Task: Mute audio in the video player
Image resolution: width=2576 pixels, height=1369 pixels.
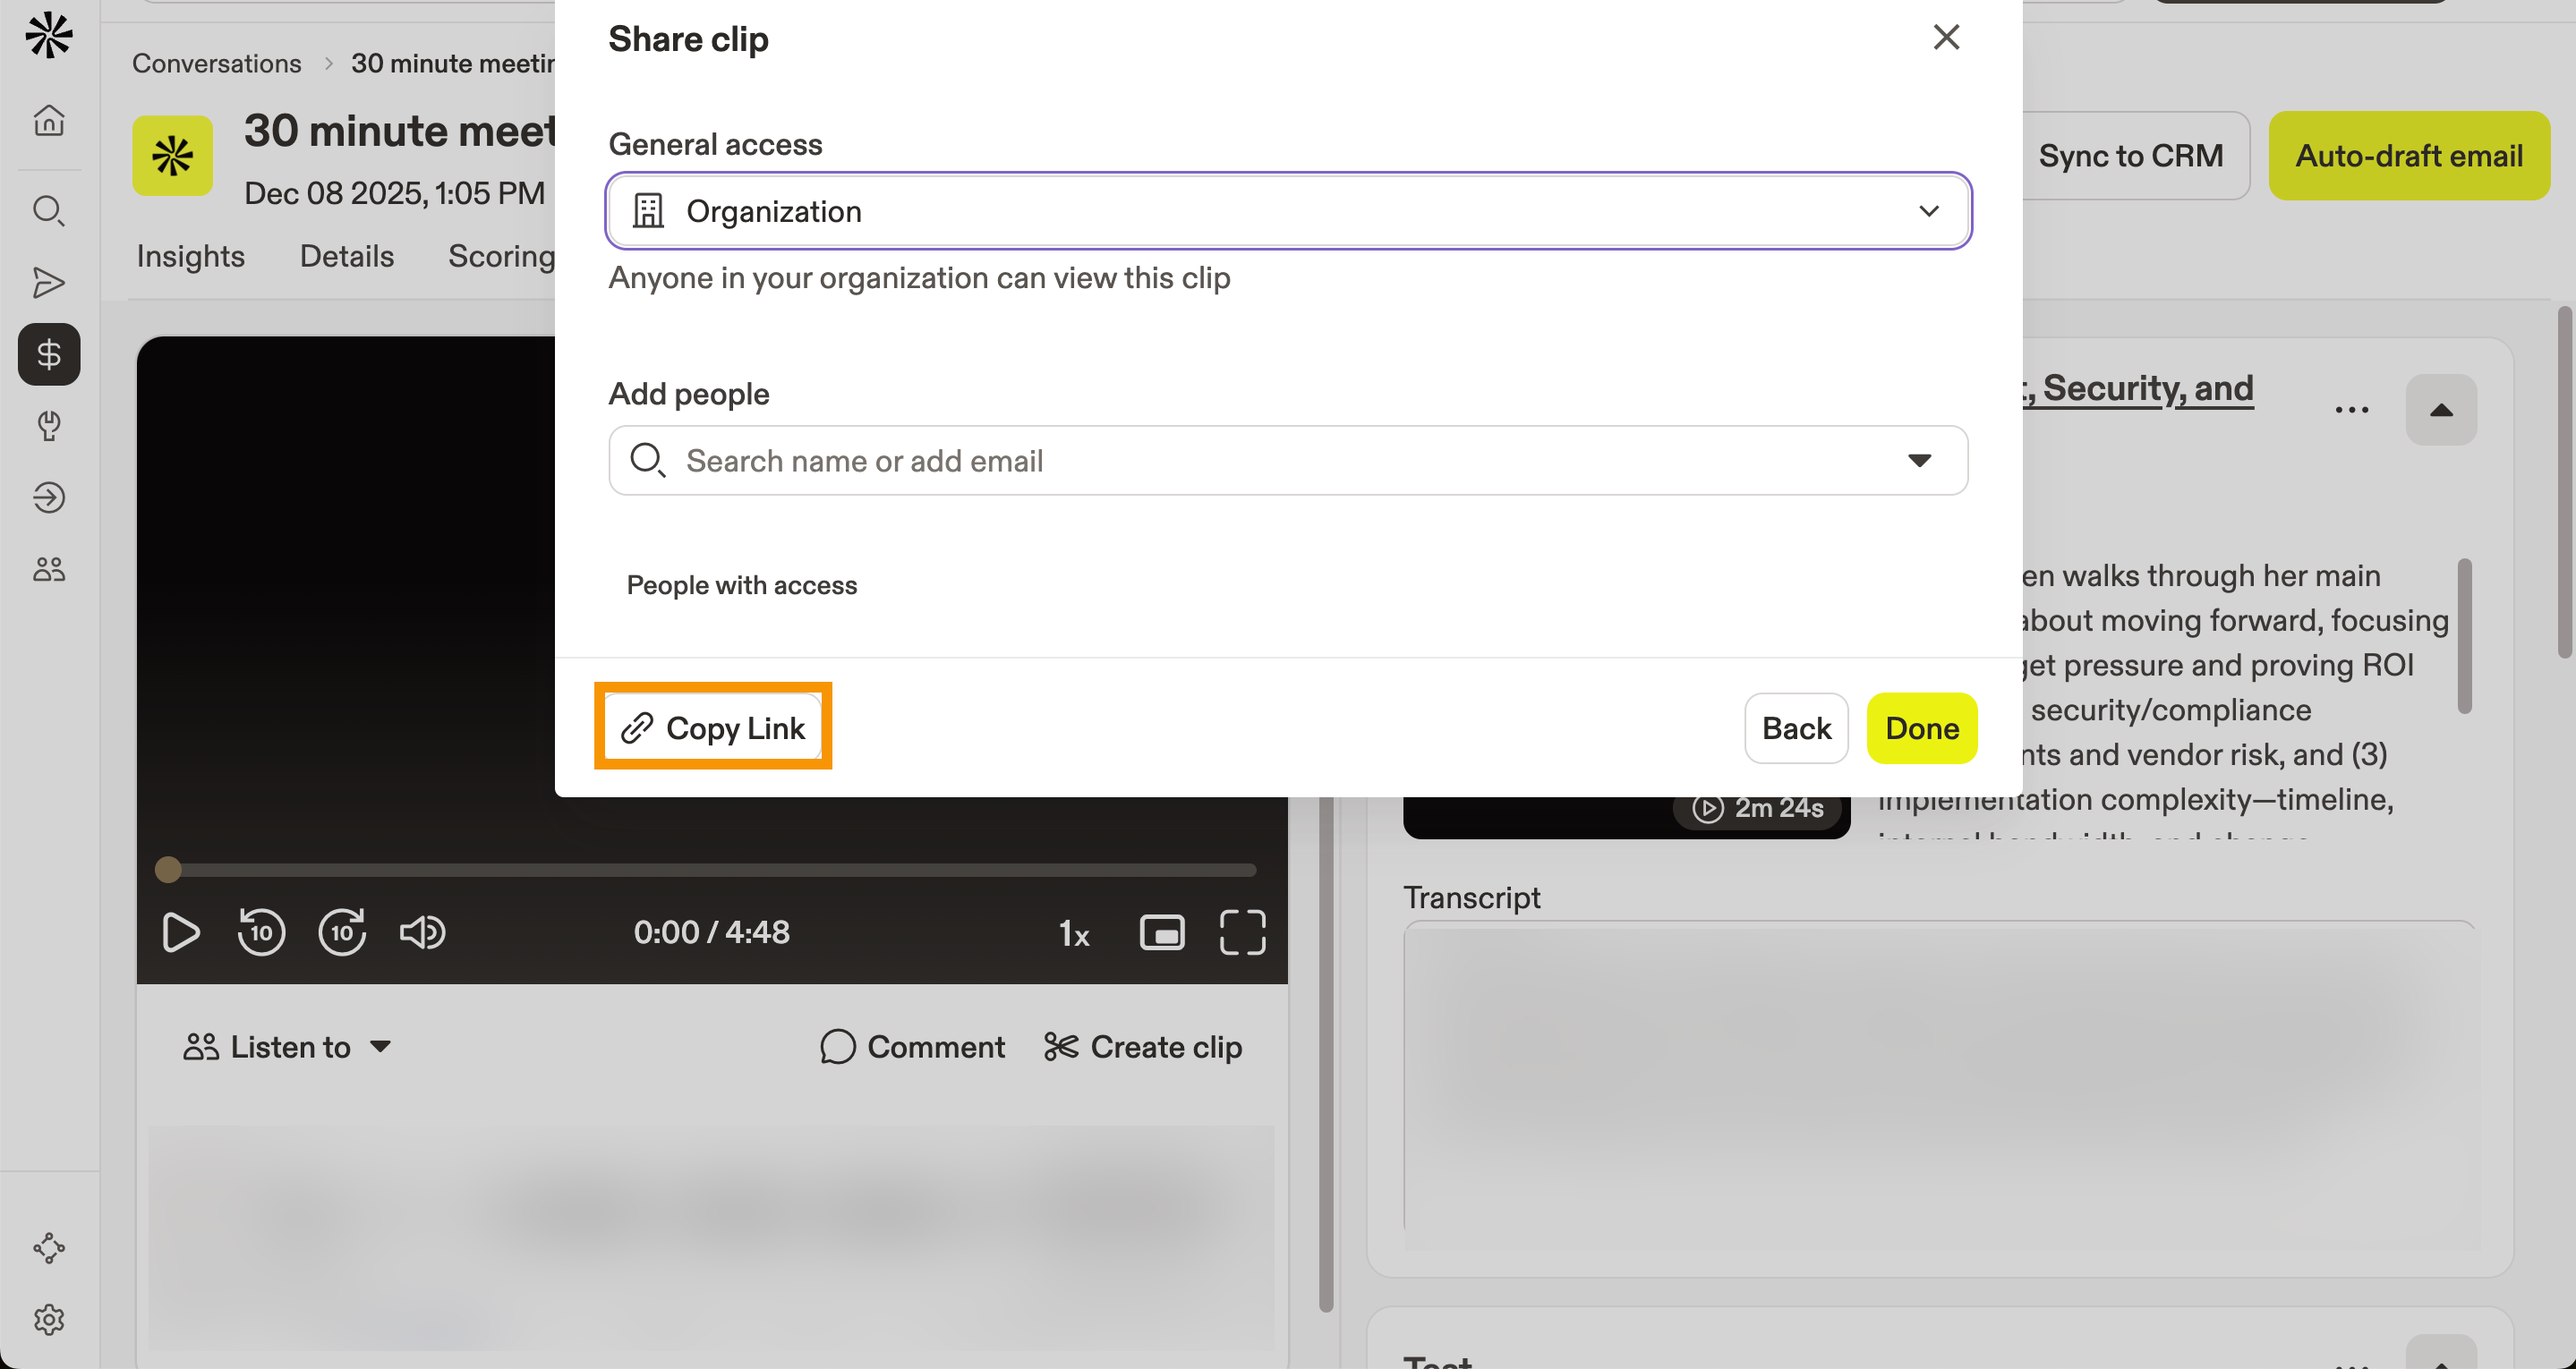Action: 422,931
